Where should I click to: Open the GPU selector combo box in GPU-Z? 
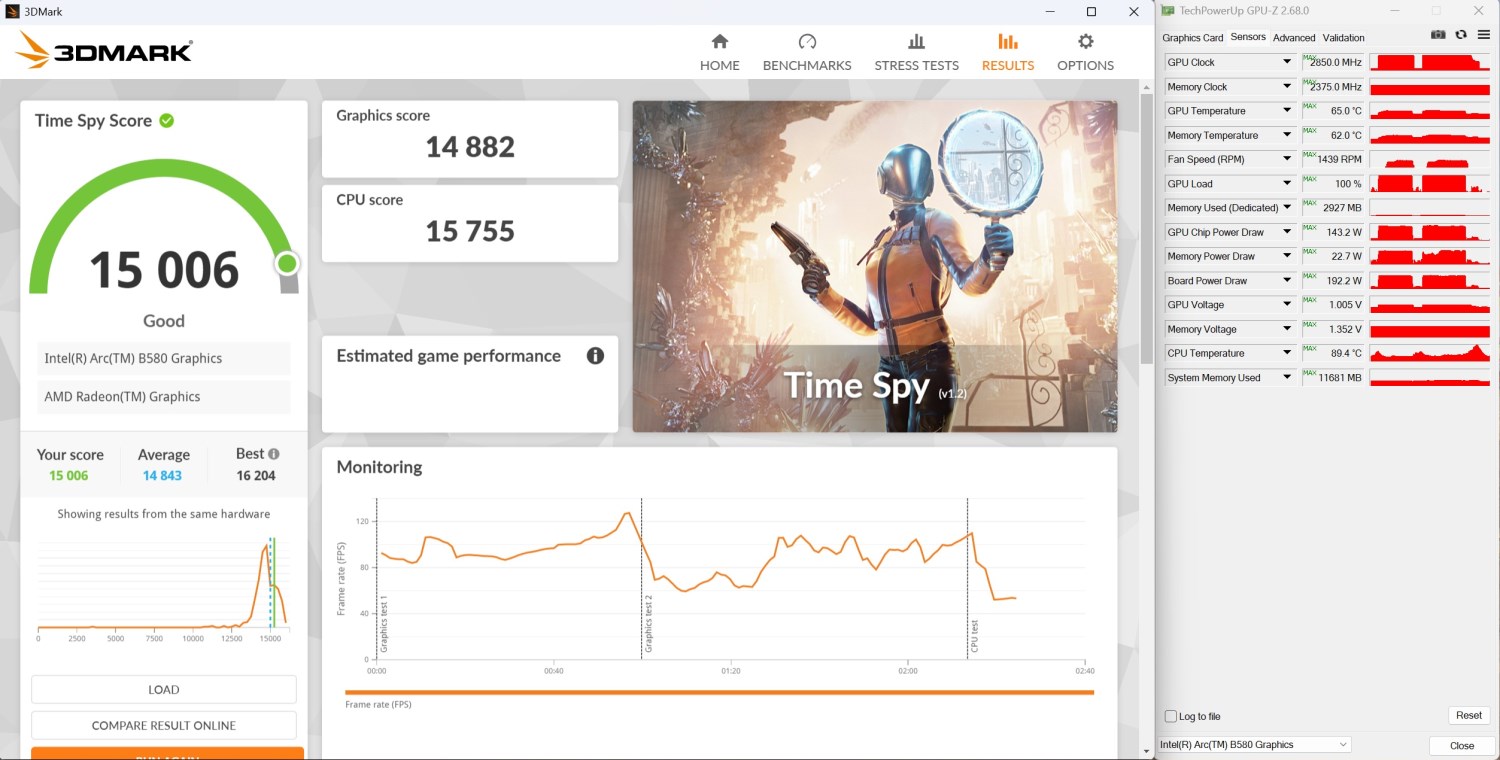point(1254,745)
